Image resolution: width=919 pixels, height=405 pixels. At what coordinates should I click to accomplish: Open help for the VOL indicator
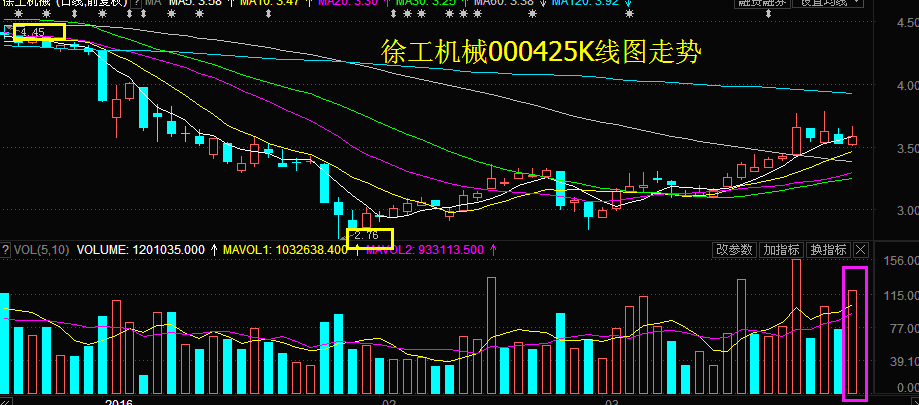coord(5,250)
